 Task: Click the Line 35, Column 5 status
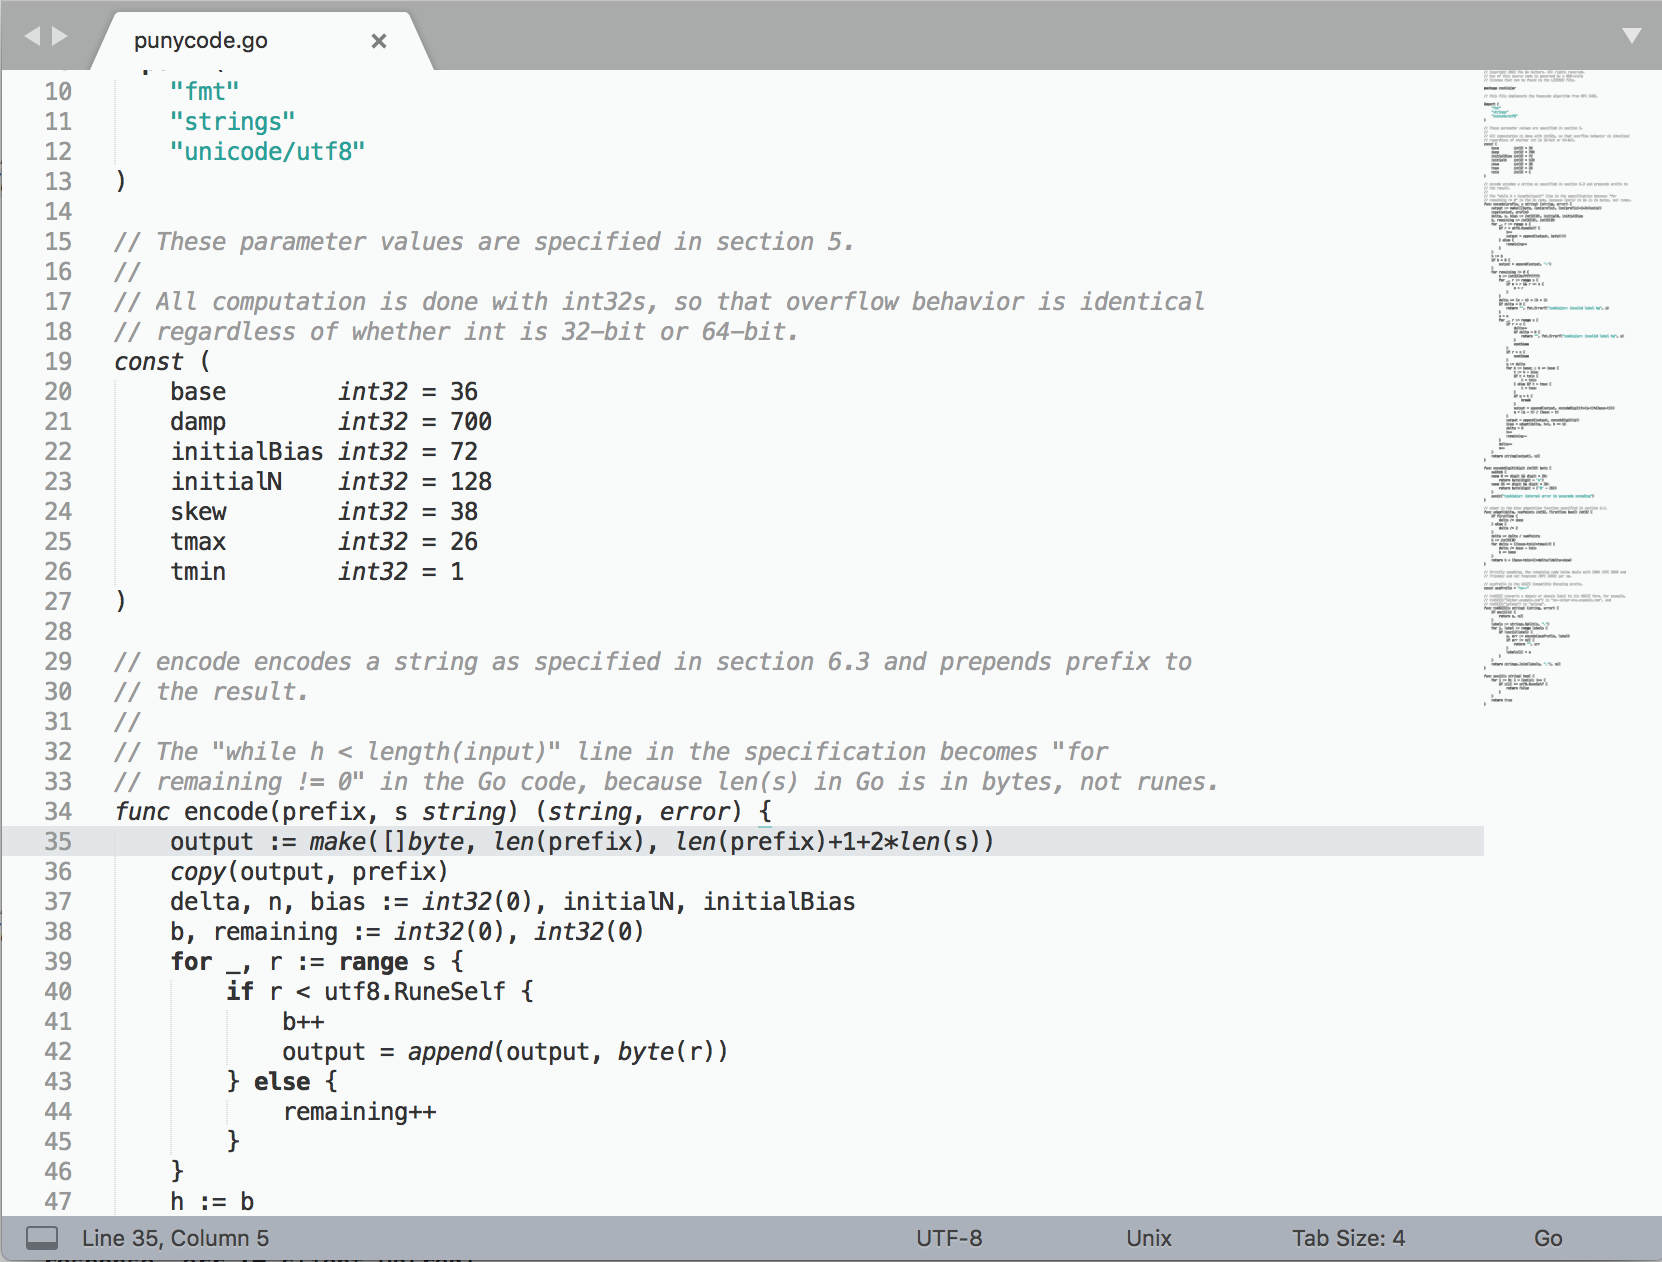(x=175, y=1238)
